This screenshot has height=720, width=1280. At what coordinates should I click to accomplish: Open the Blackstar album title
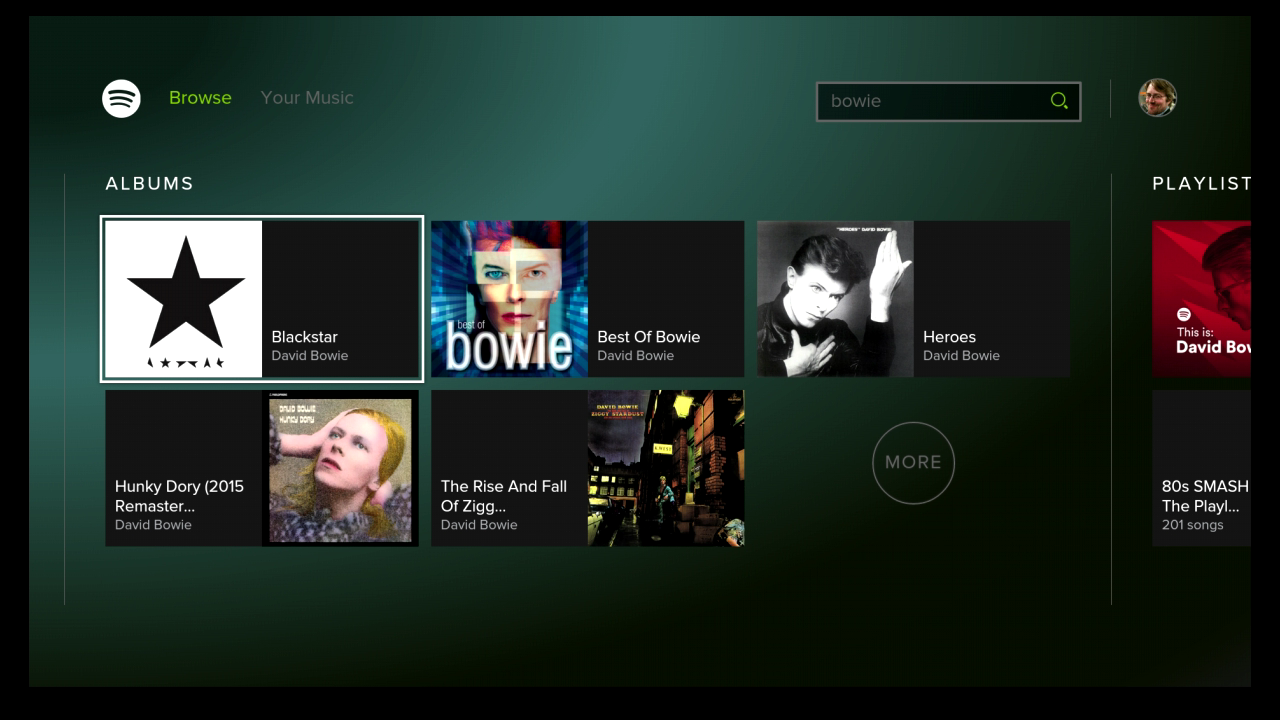point(305,337)
